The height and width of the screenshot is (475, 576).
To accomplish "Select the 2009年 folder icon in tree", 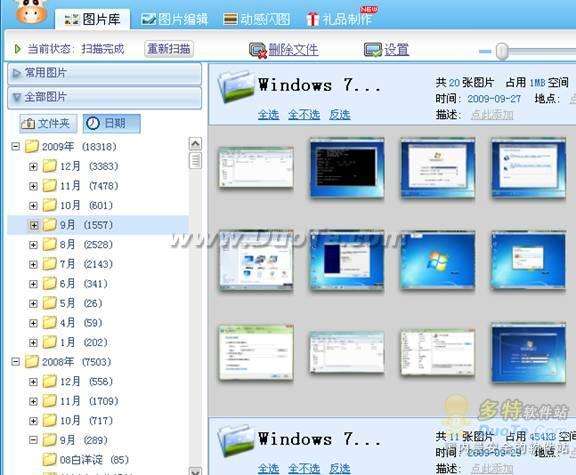I will tap(32, 146).
